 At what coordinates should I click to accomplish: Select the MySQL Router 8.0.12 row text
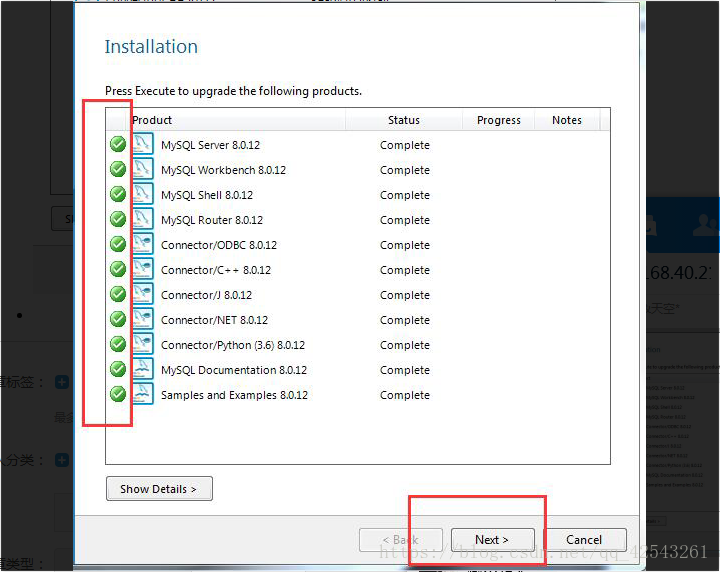click(212, 220)
